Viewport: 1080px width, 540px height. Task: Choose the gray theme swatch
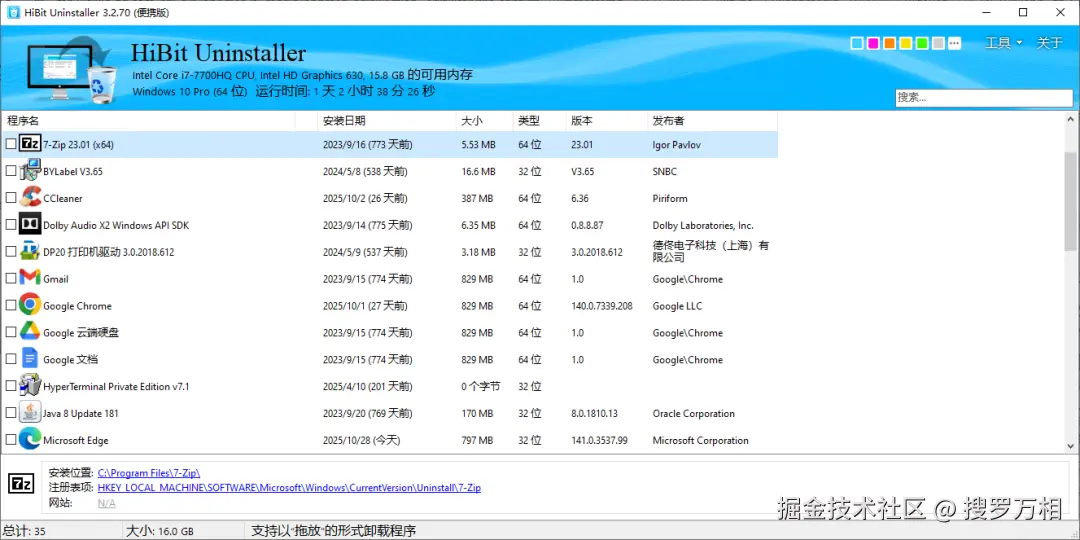point(938,43)
